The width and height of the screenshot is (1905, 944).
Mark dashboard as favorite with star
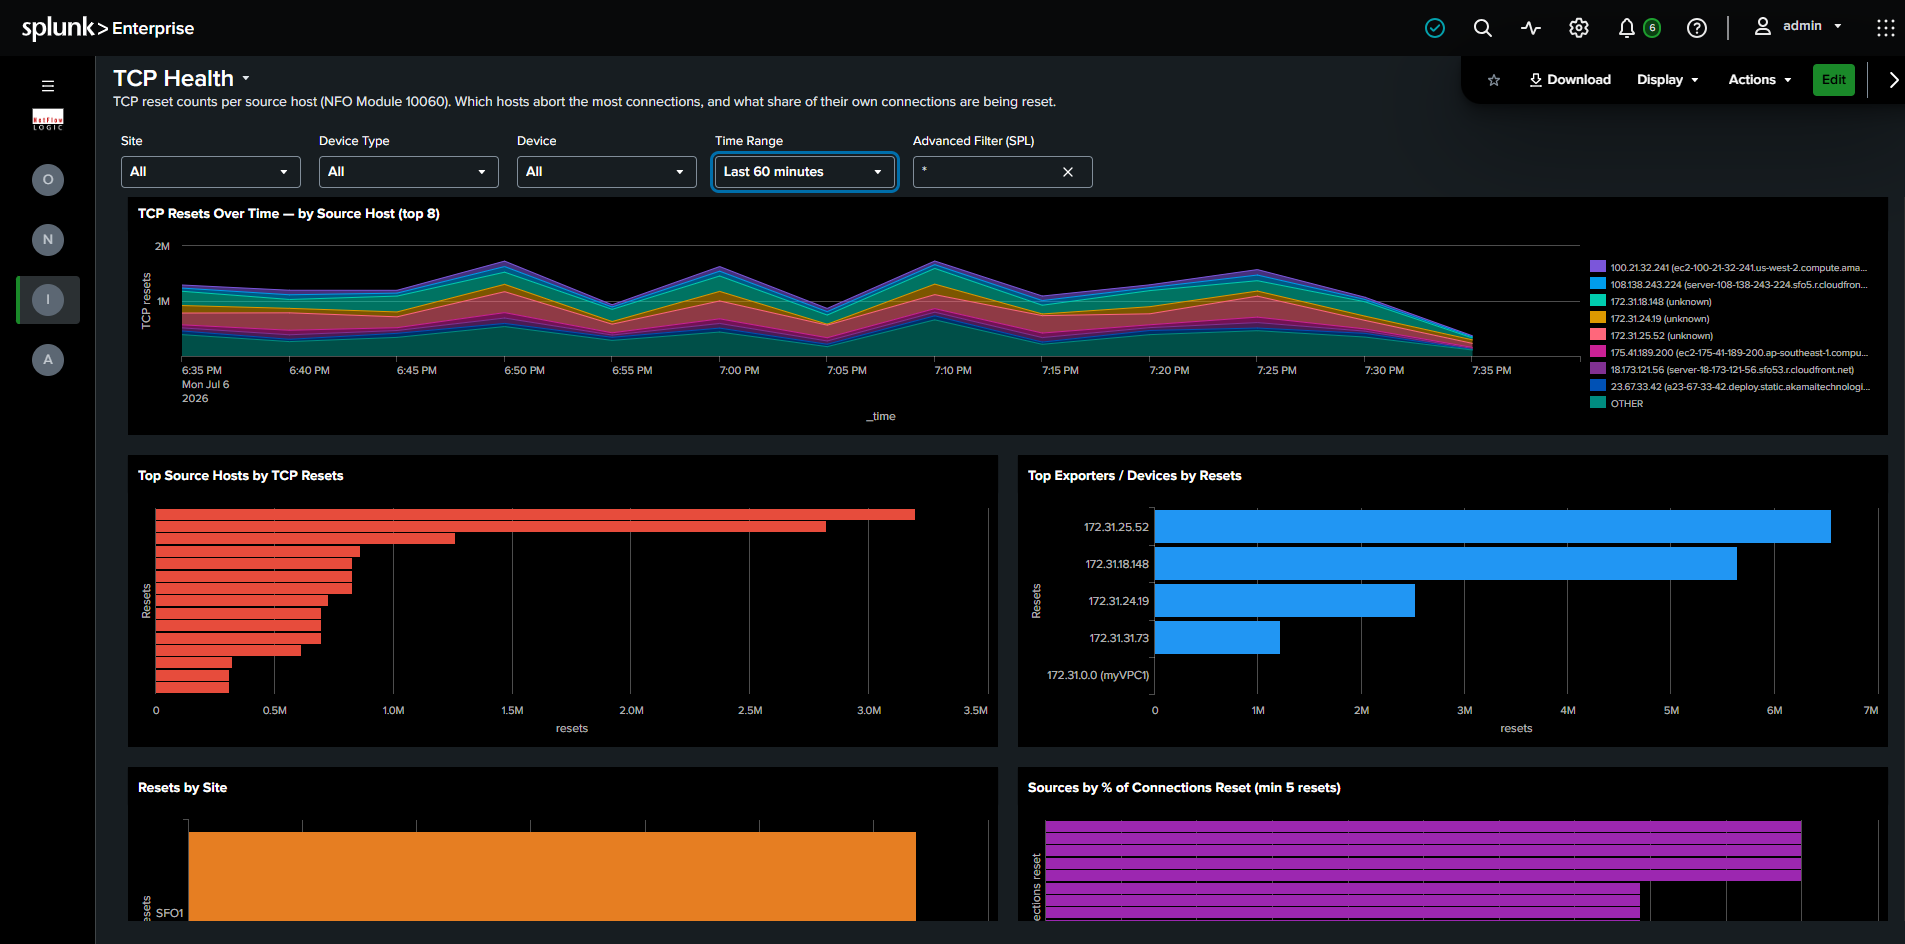point(1494,80)
